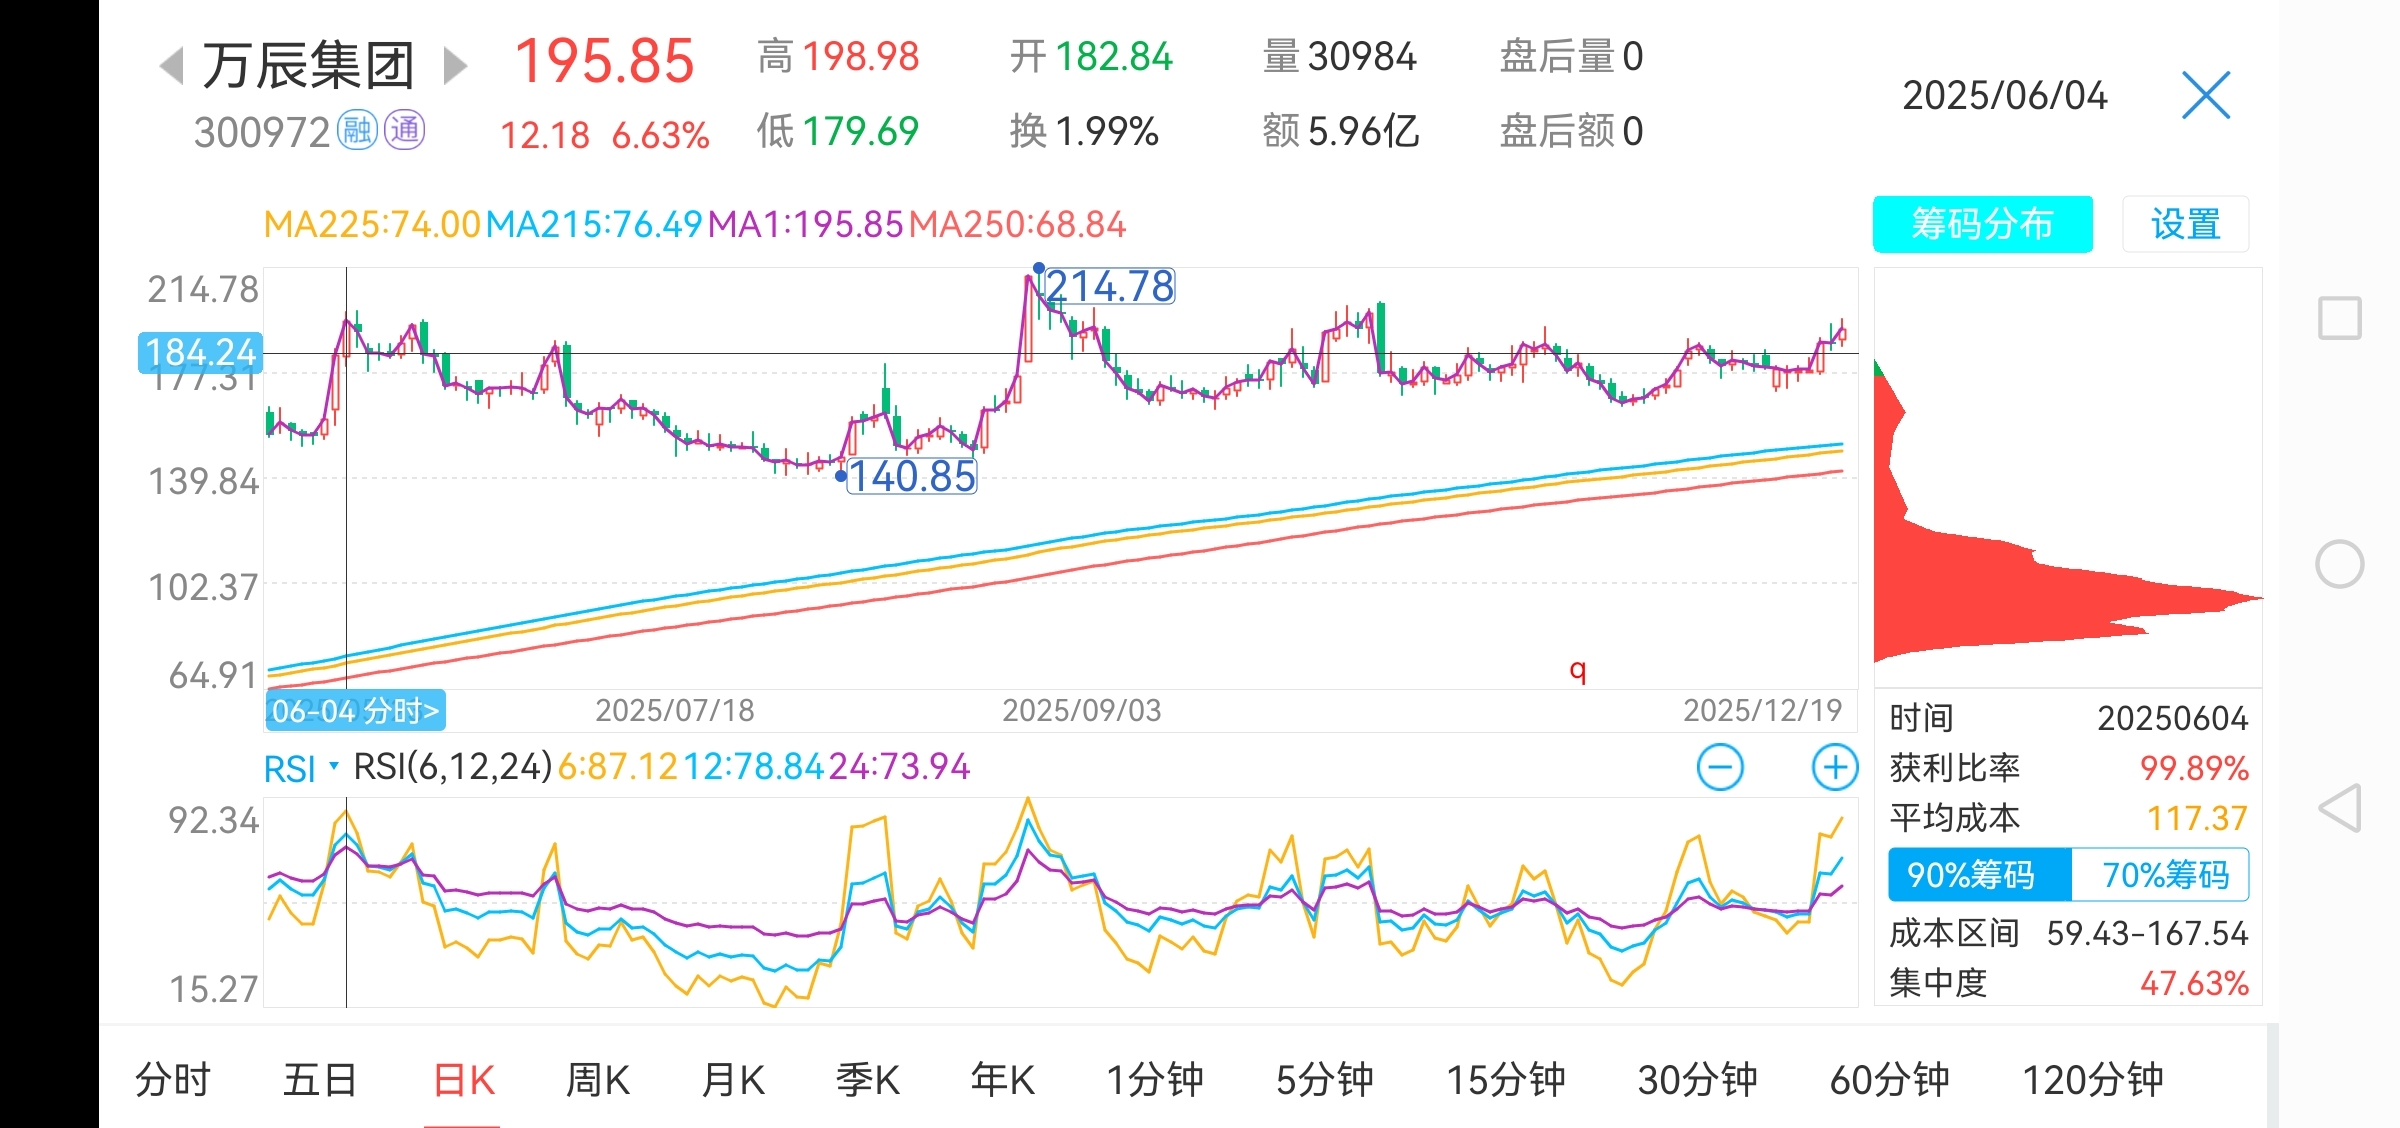Click the 214.78 high price marker
The width and height of the screenshot is (2400, 1128).
point(1109,287)
